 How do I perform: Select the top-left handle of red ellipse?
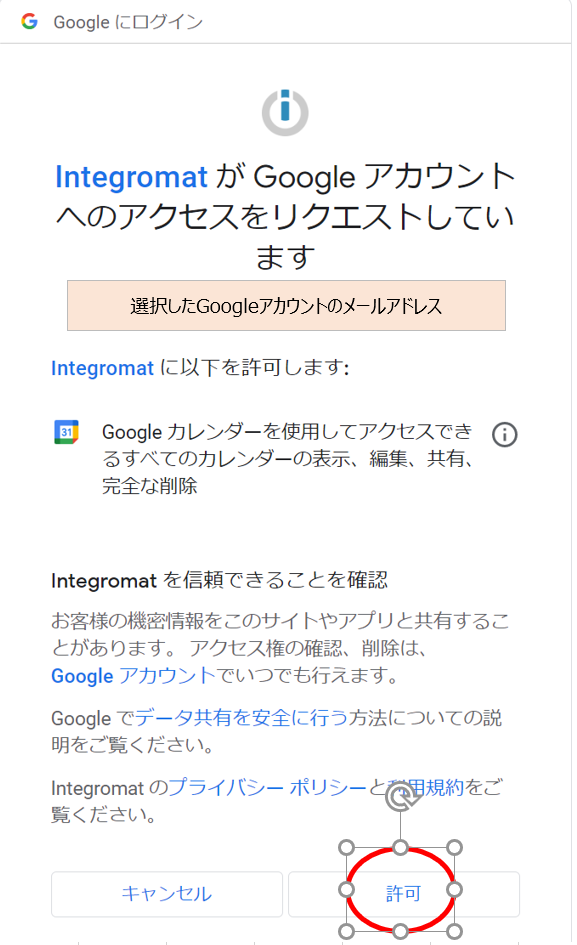click(346, 848)
